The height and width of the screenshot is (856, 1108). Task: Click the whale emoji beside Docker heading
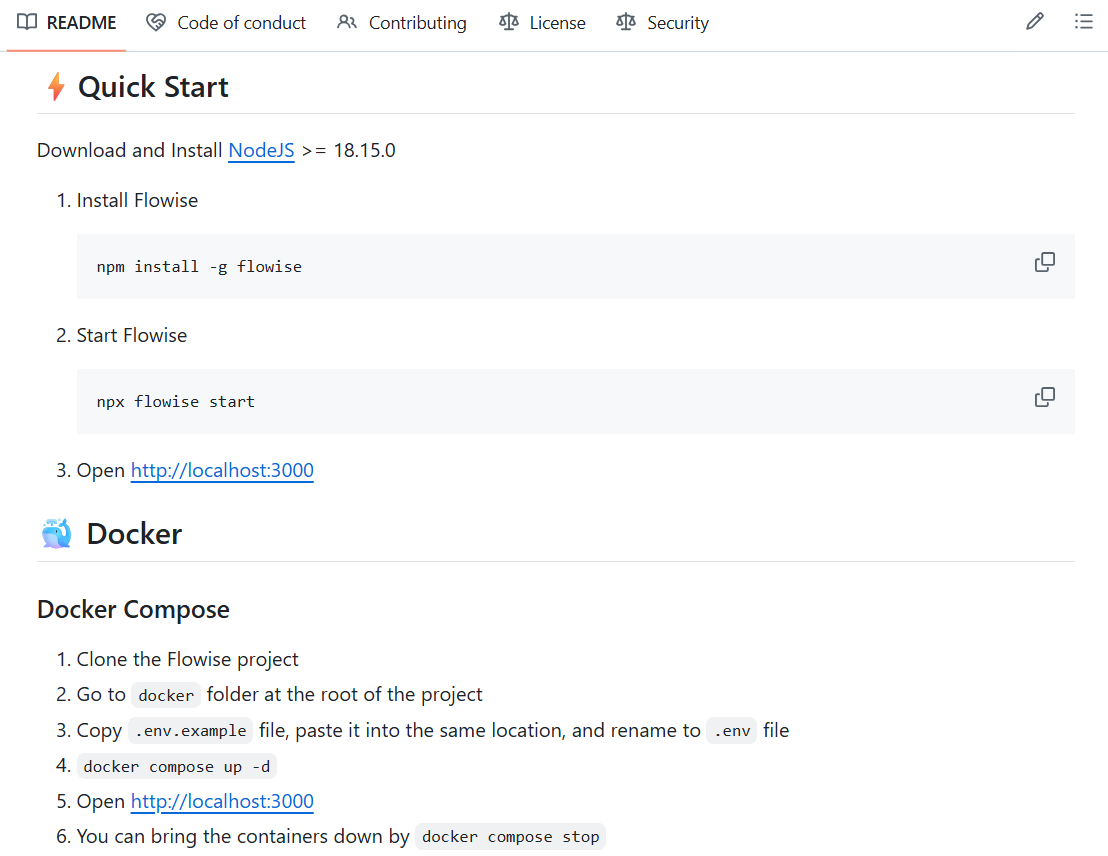57,534
